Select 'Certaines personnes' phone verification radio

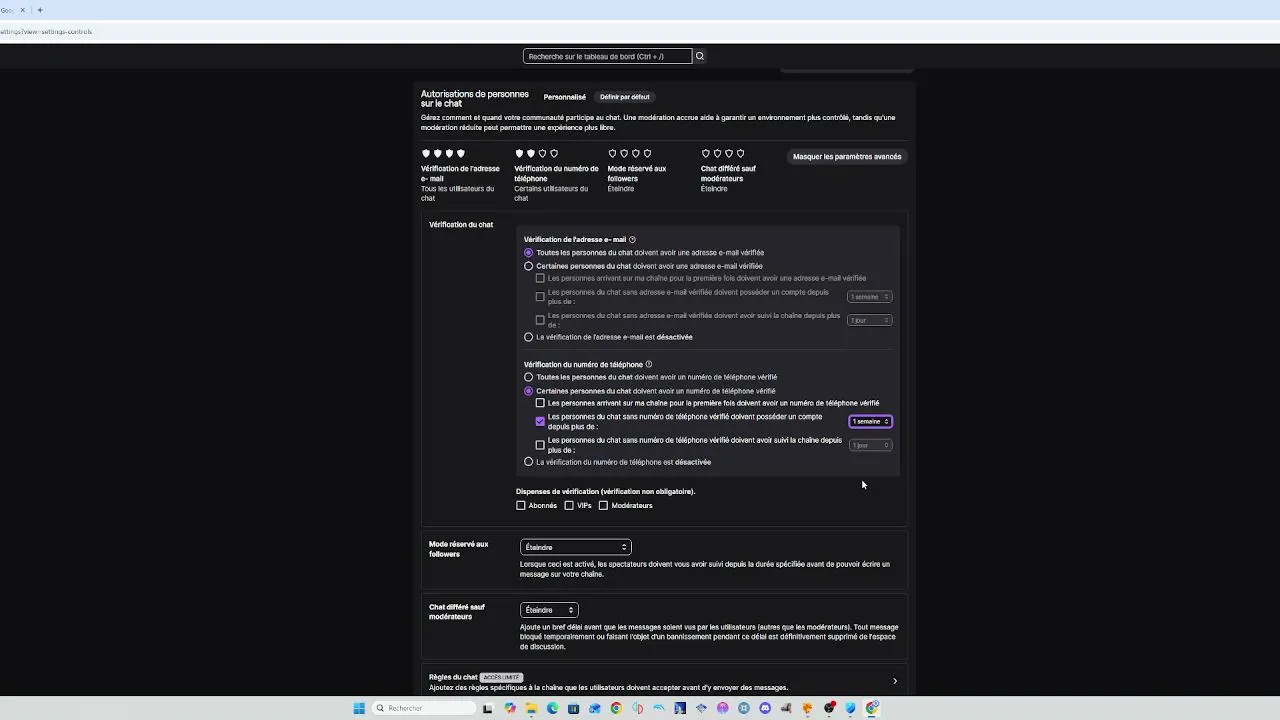[x=529, y=391]
